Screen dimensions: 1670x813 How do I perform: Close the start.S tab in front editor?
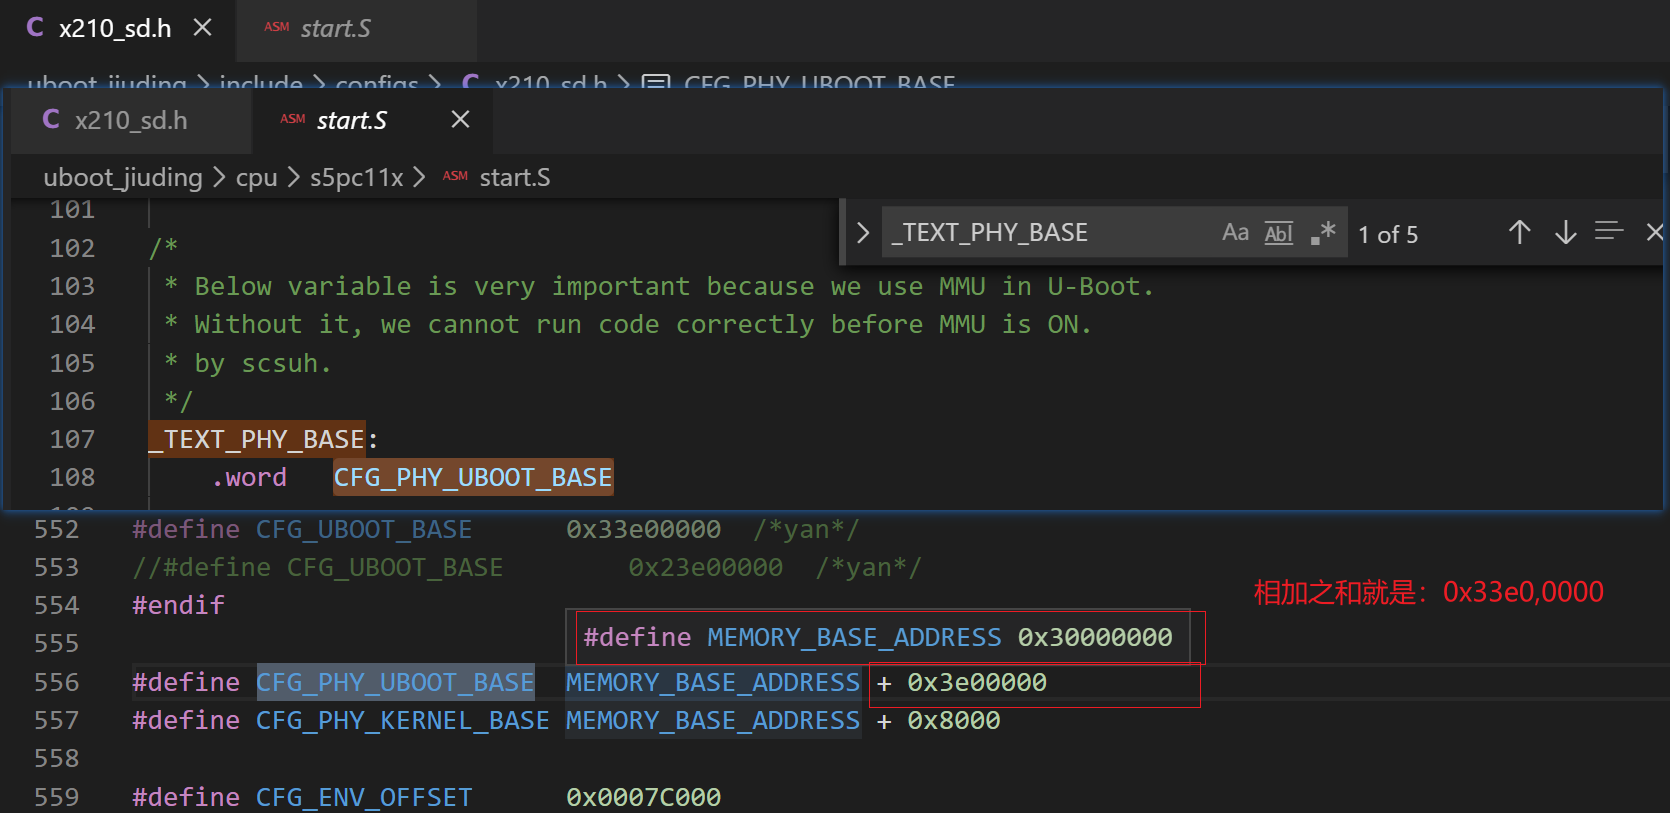460,119
